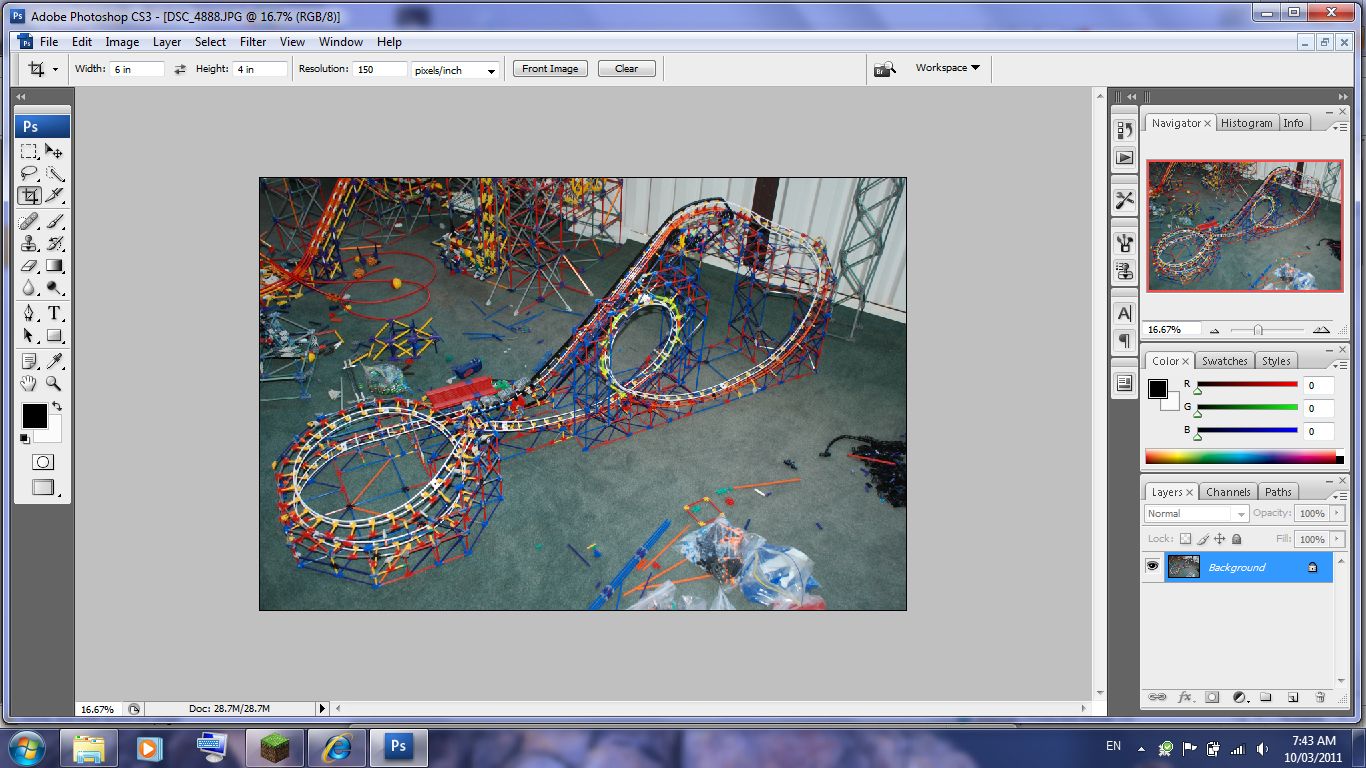Change the screen mode
This screenshot has height=768, width=1366.
tap(43, 488)
